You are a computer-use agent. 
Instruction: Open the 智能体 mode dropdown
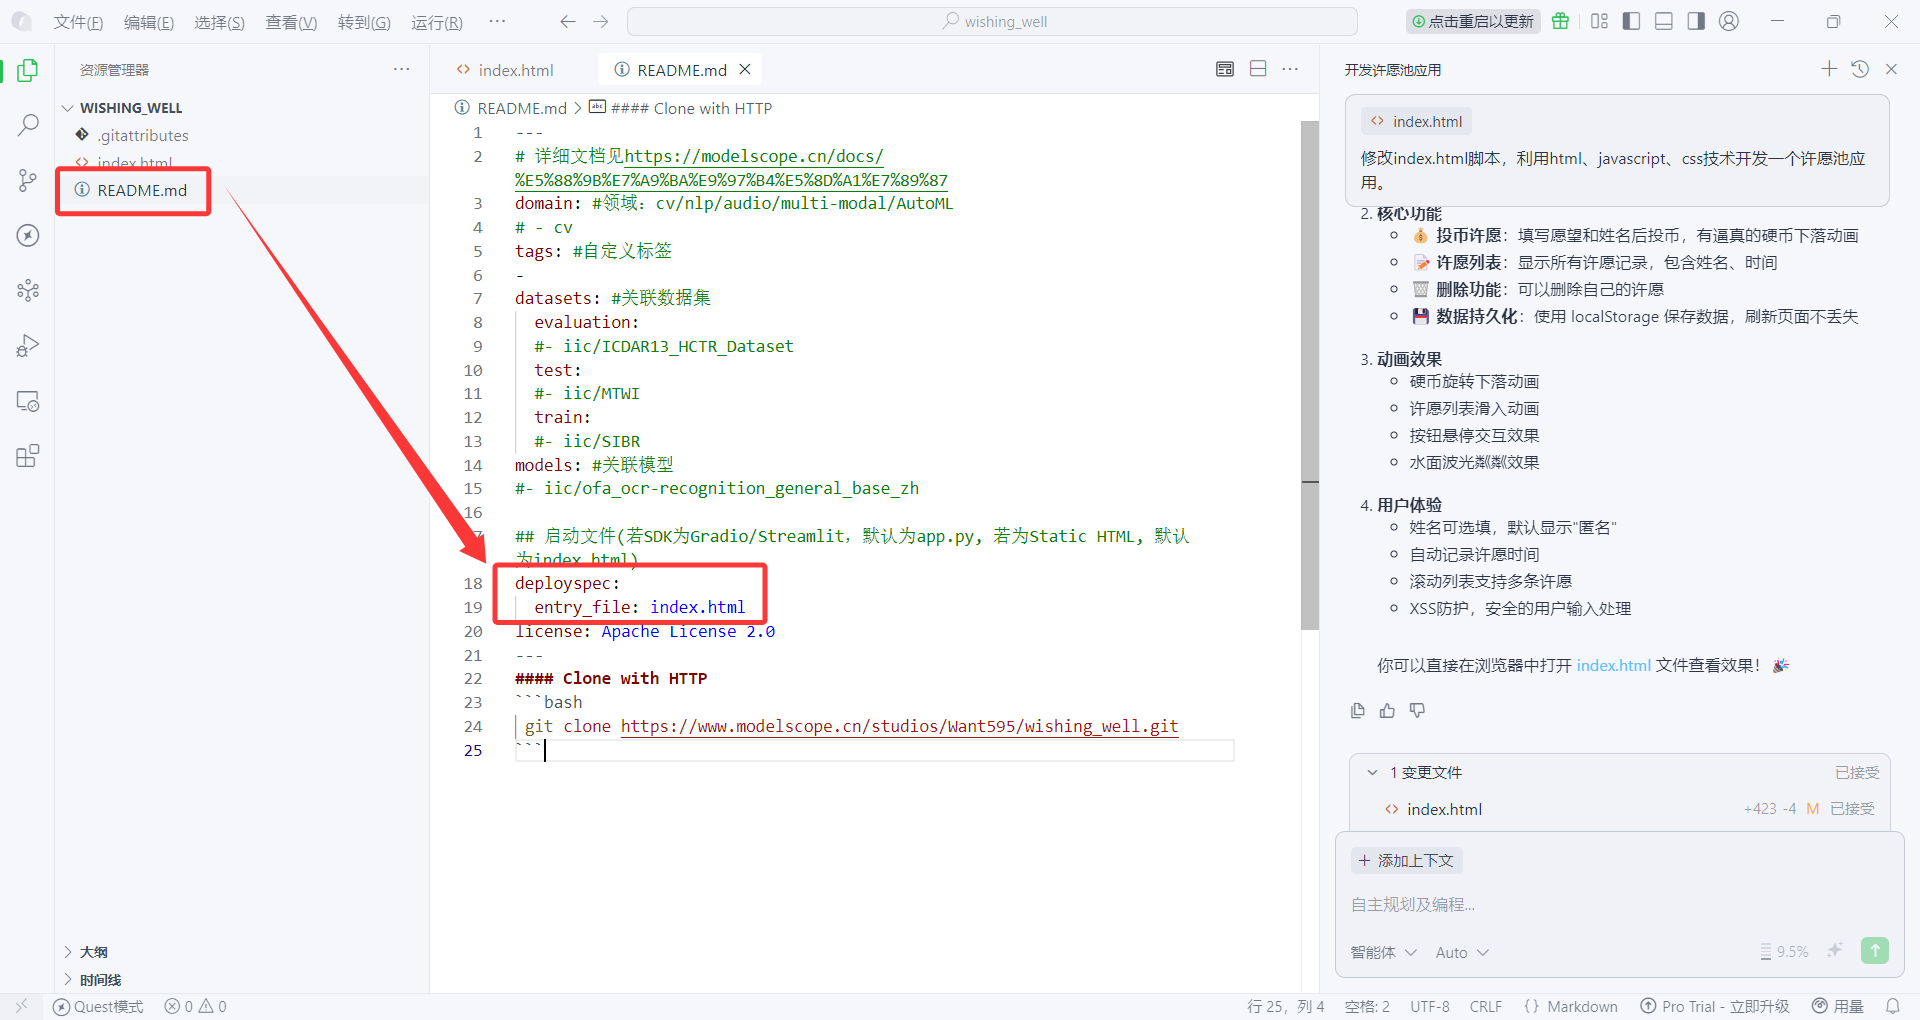coord(1384,953)
